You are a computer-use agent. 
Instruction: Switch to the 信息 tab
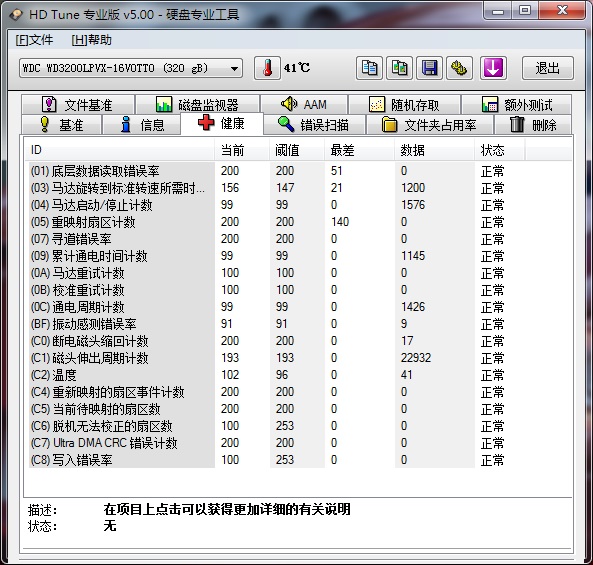click(x=141, y=124)
